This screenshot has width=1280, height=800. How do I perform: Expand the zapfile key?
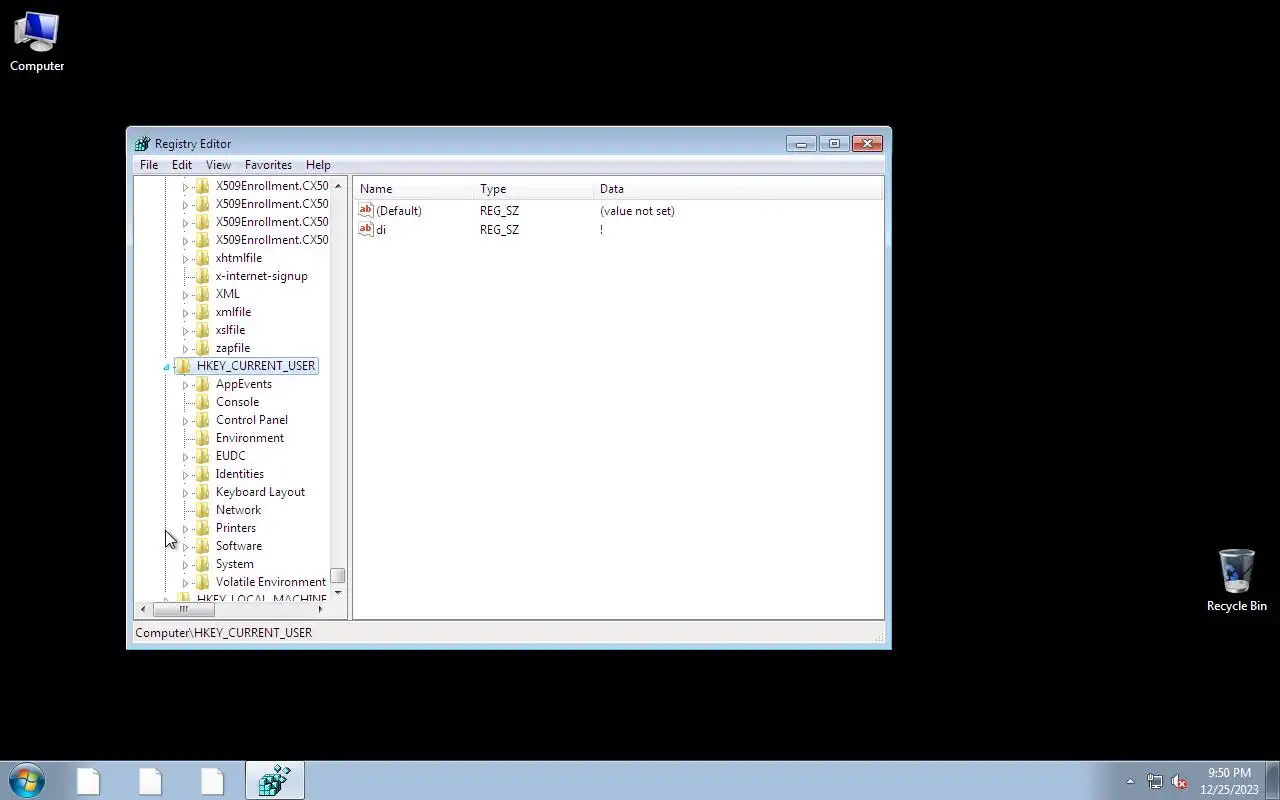click(x=185, y=349)
